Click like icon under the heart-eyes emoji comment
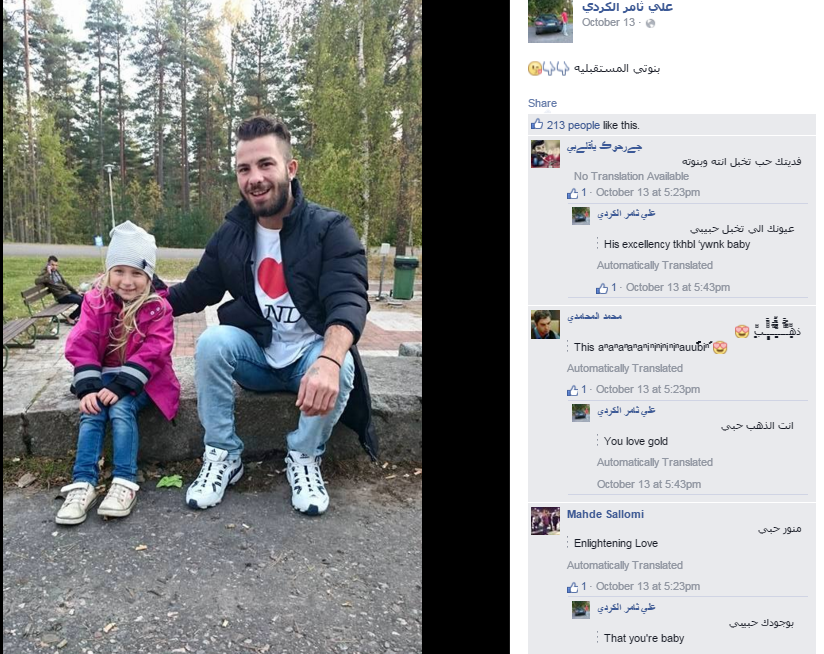 click(572, 390)
